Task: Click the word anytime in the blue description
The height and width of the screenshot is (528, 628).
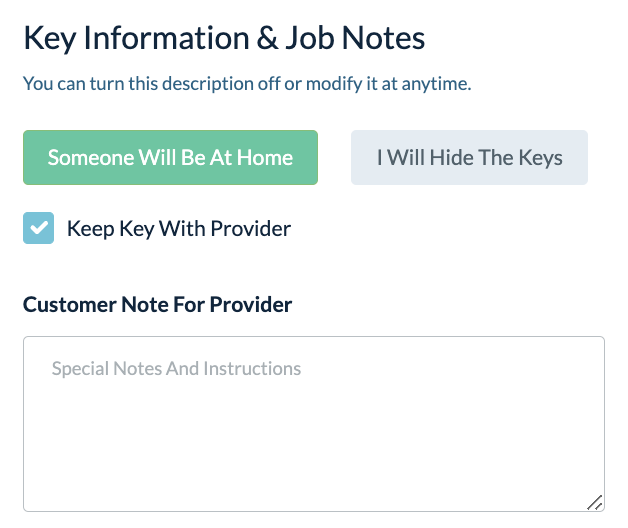Action: pyautogui.click(x=438, y=84)
